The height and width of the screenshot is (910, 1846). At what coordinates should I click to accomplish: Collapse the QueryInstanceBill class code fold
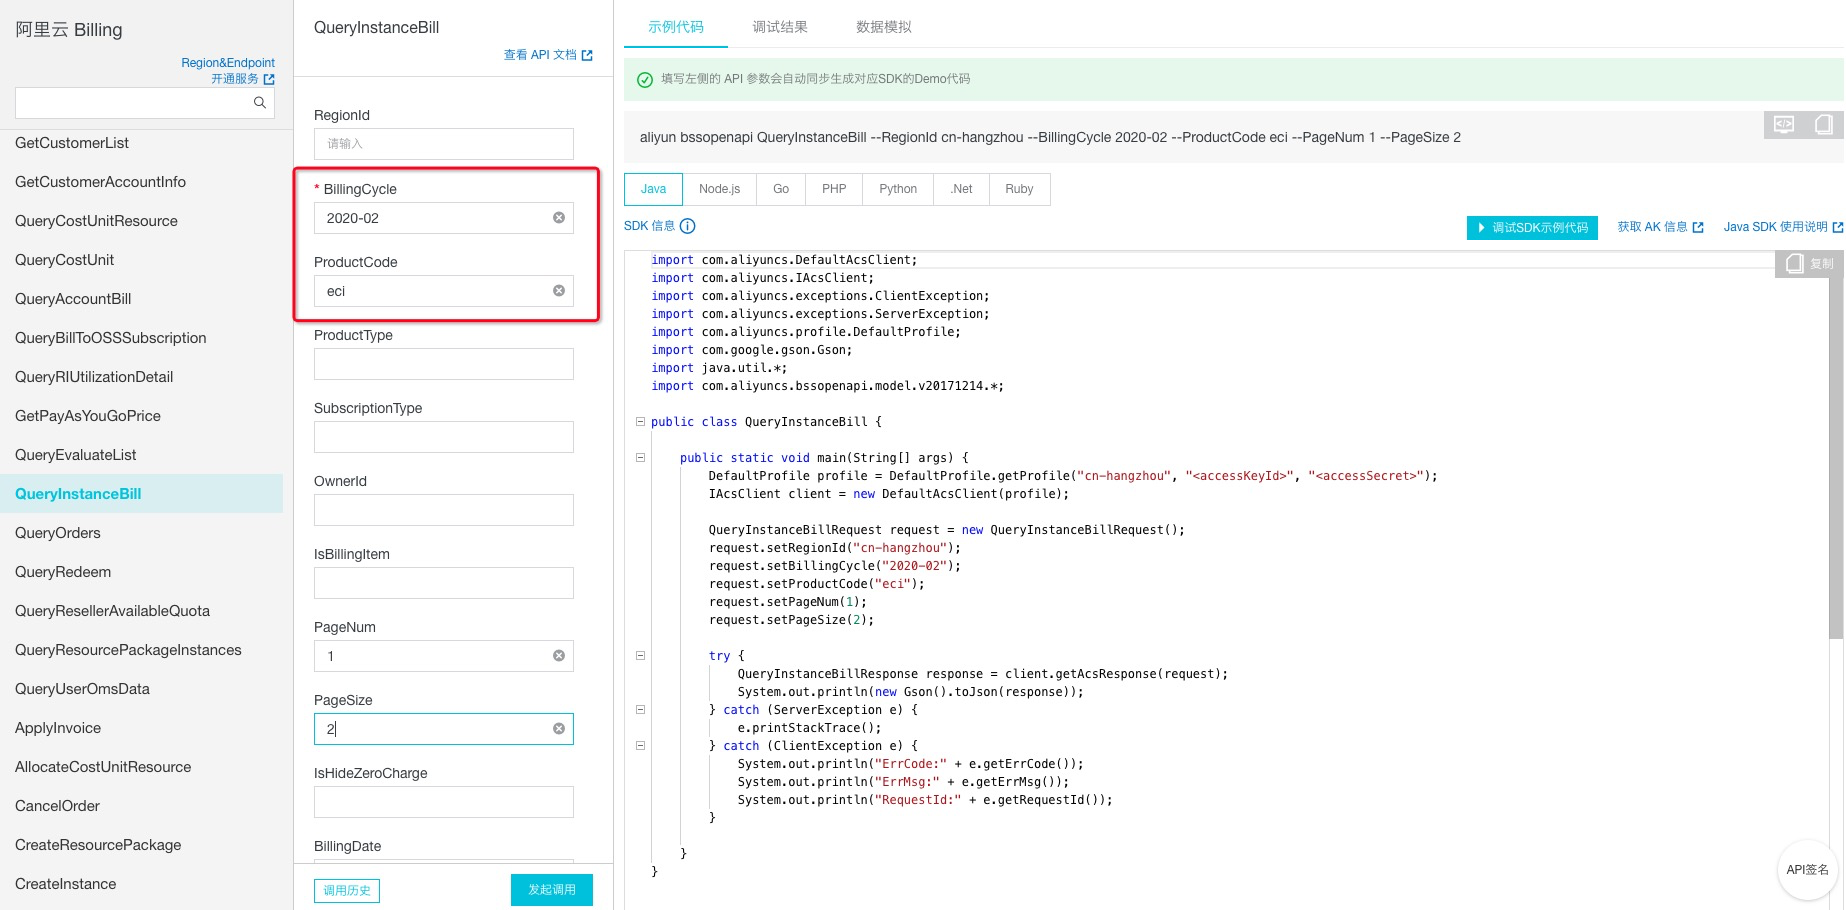click(640, 422)
